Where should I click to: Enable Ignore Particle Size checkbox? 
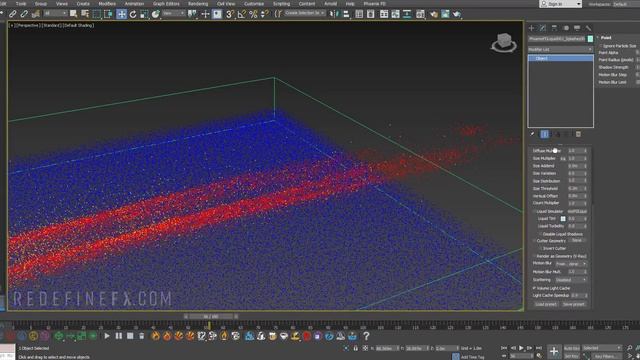click(x=600, y=46)
